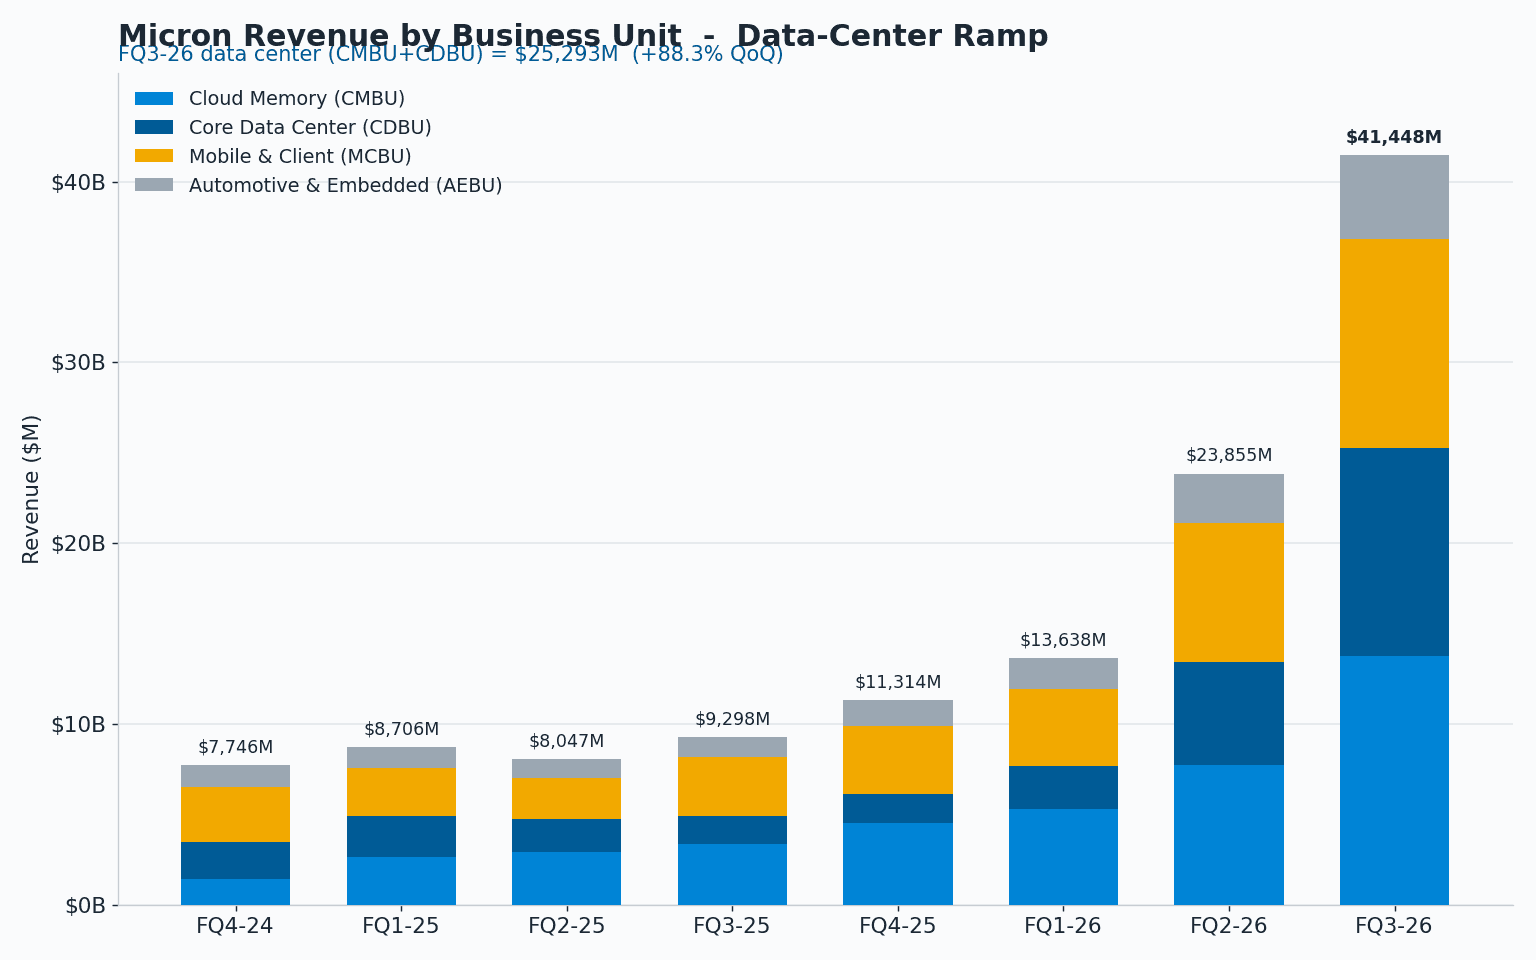Click the FQ1-26 Cloud Memory bar segment

coord(1063,857)
